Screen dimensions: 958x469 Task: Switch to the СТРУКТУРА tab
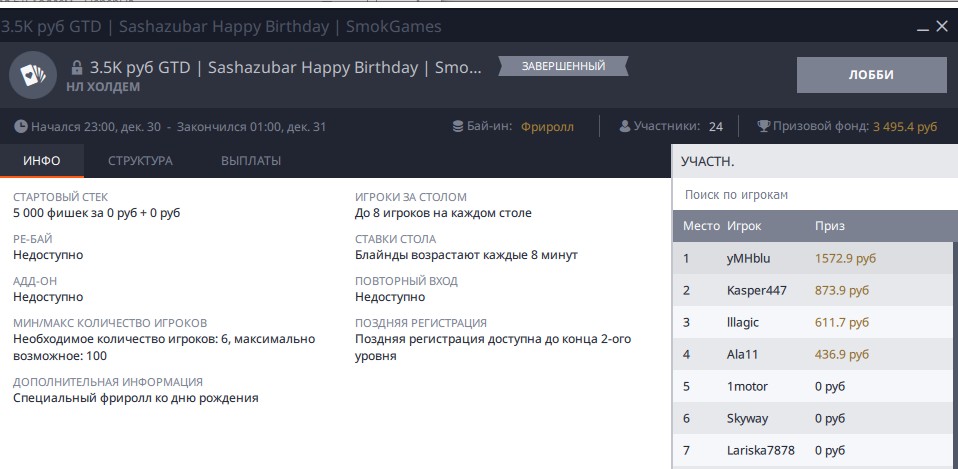(141, 161)
